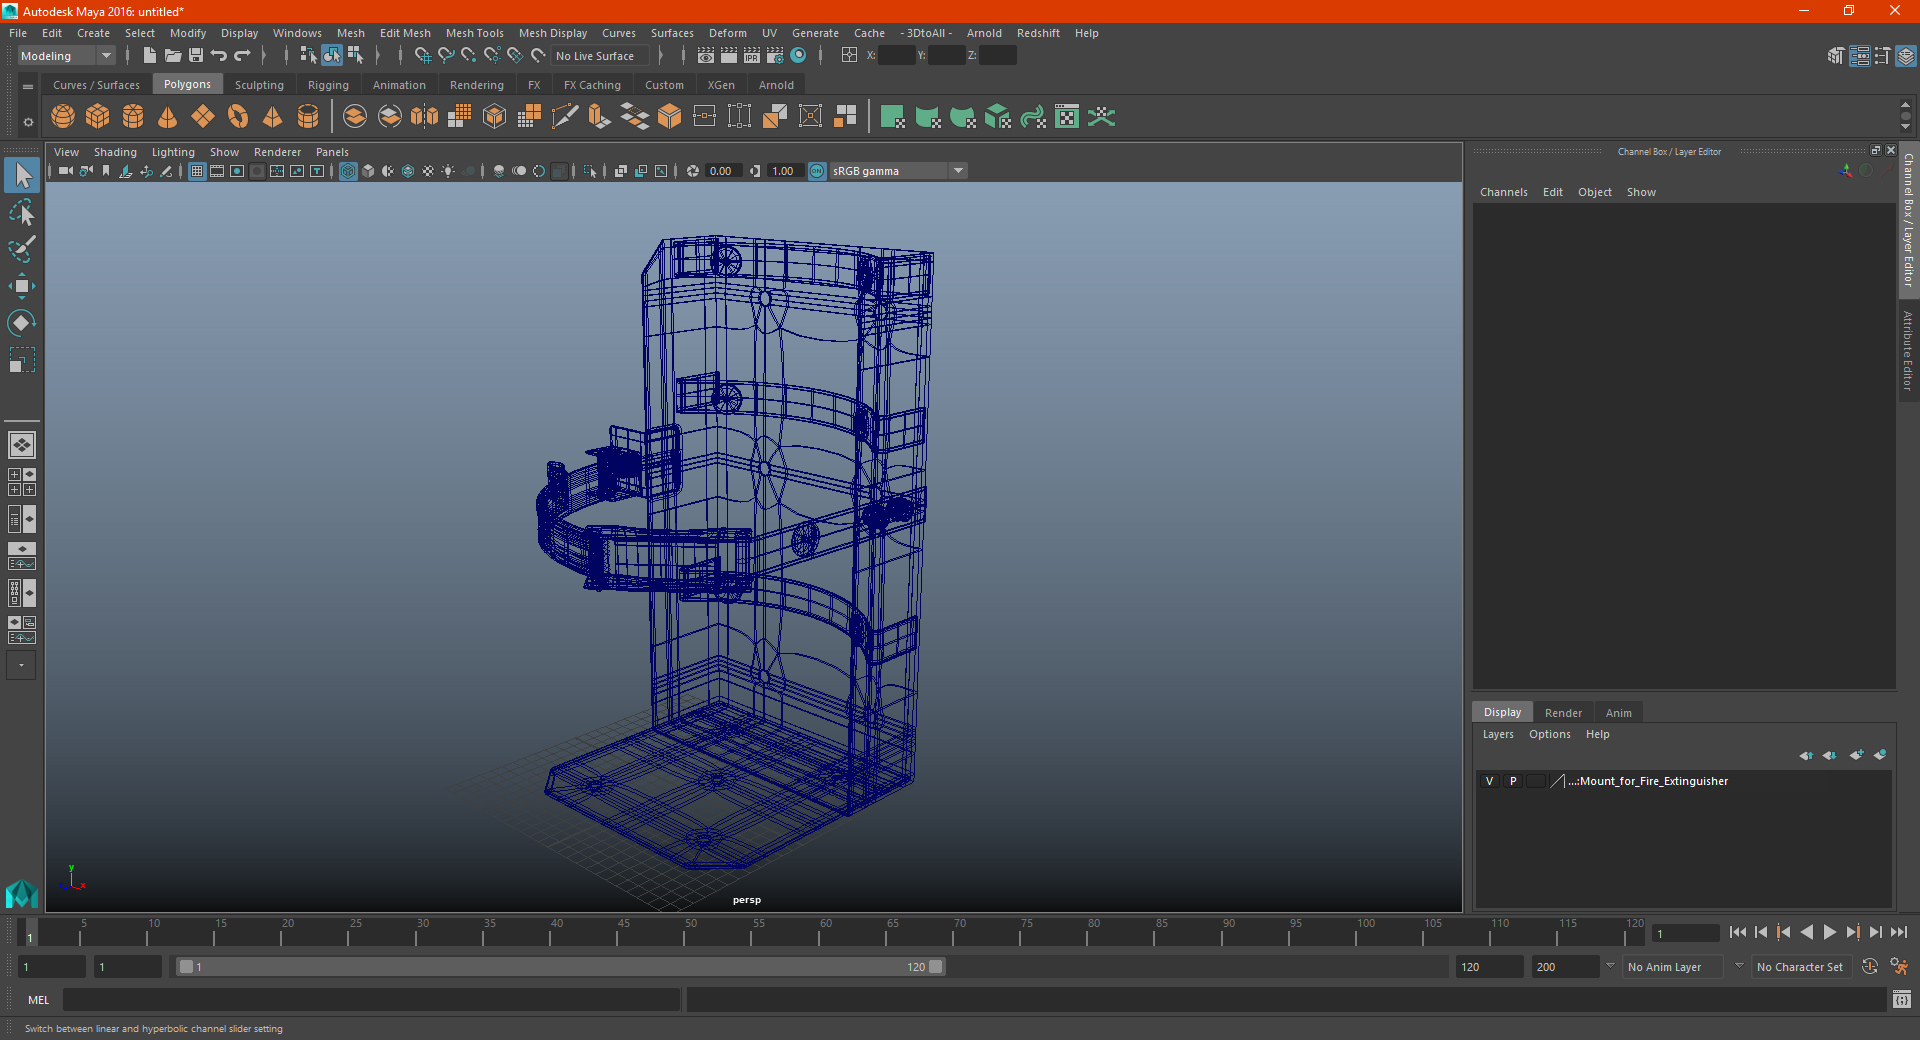The width and height of the screenshot is (1920, 1040).
Task: Activate the Lasso select tool
Action: click(22, 213)
